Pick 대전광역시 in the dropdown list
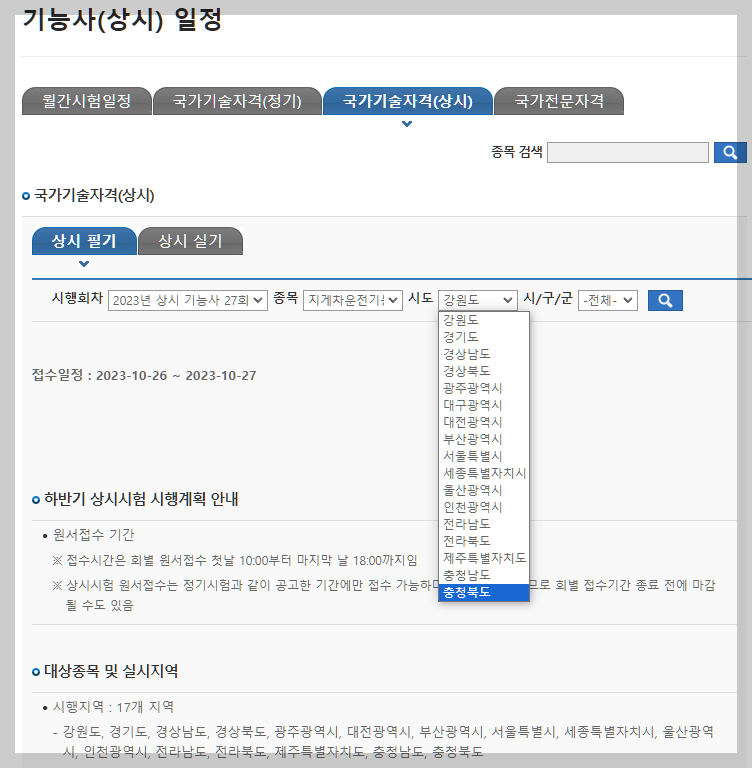Image resolution: width=752 pixels, height=768 pixels. tap(484, 422)
